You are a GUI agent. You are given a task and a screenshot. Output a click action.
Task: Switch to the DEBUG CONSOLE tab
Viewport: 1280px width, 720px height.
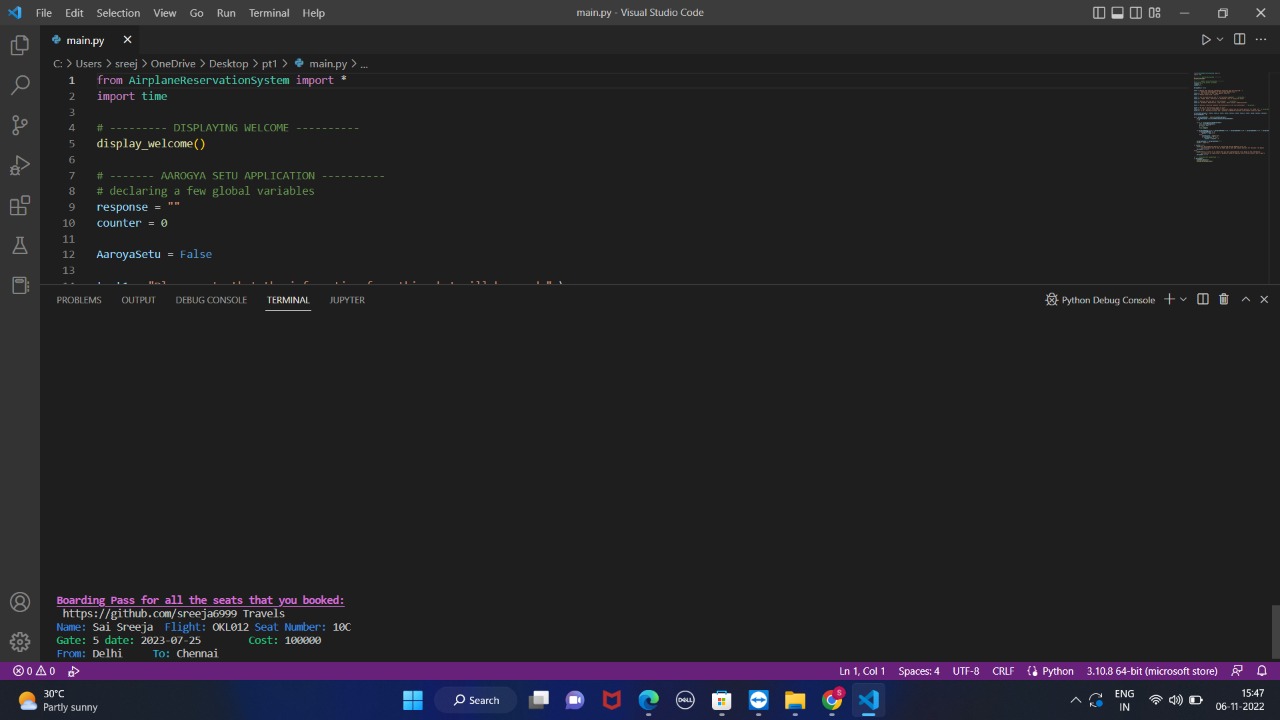click(x=210, y=300)
